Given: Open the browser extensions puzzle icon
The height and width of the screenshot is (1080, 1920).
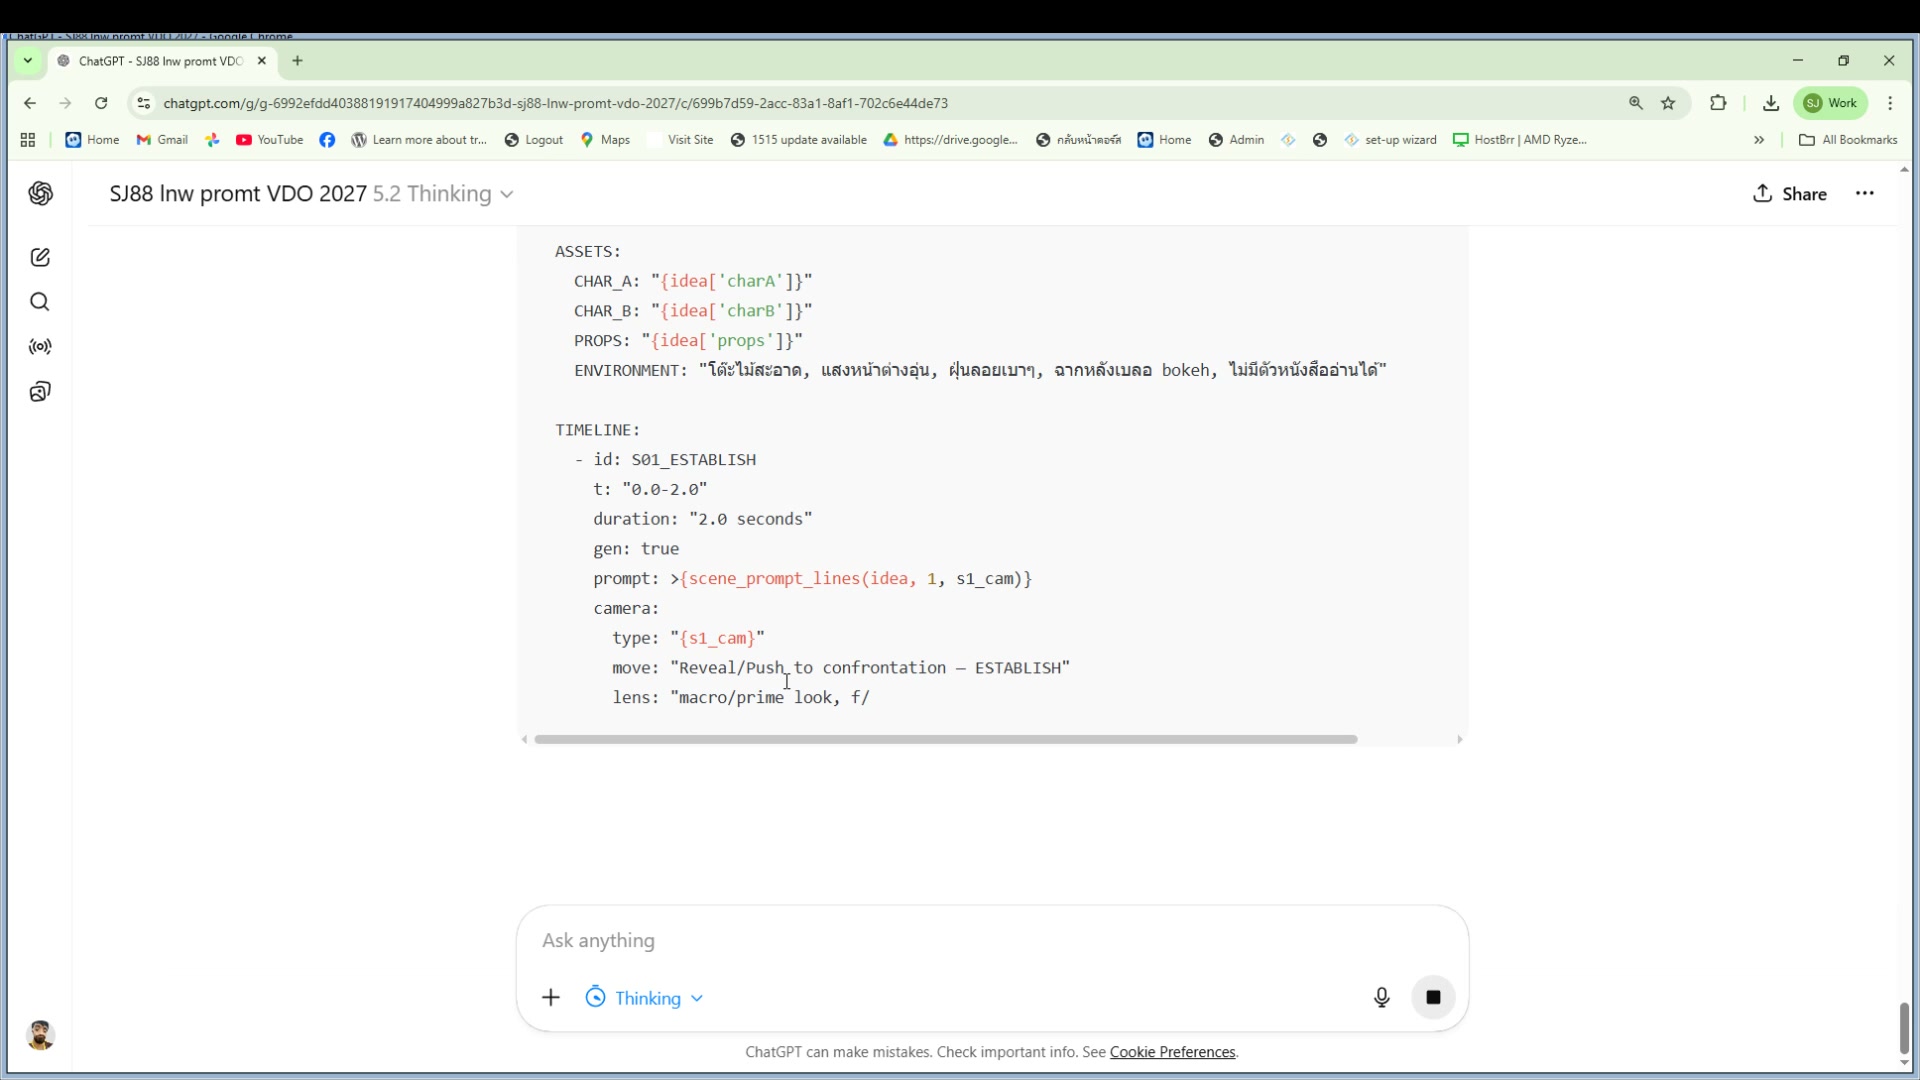Looking at the screenshot, I should [x=1719, y=103].
